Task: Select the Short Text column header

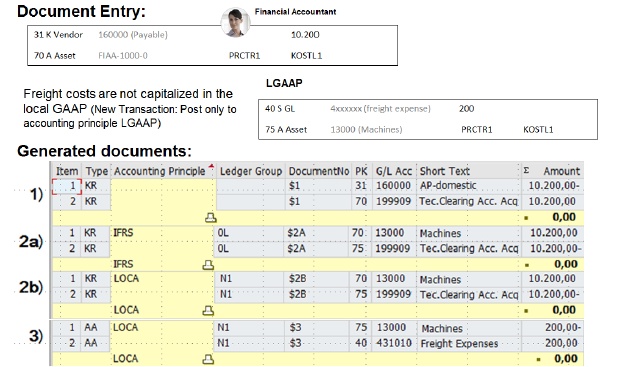Action: [x=445, y=171]
